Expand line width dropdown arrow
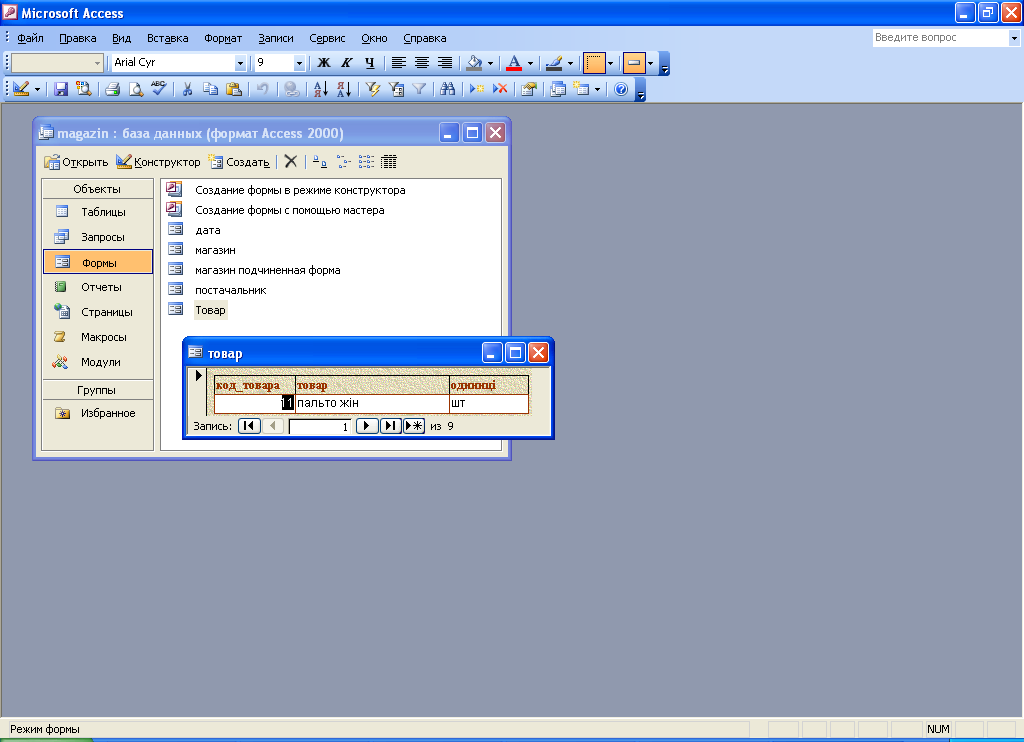 (x=610, y=63)
